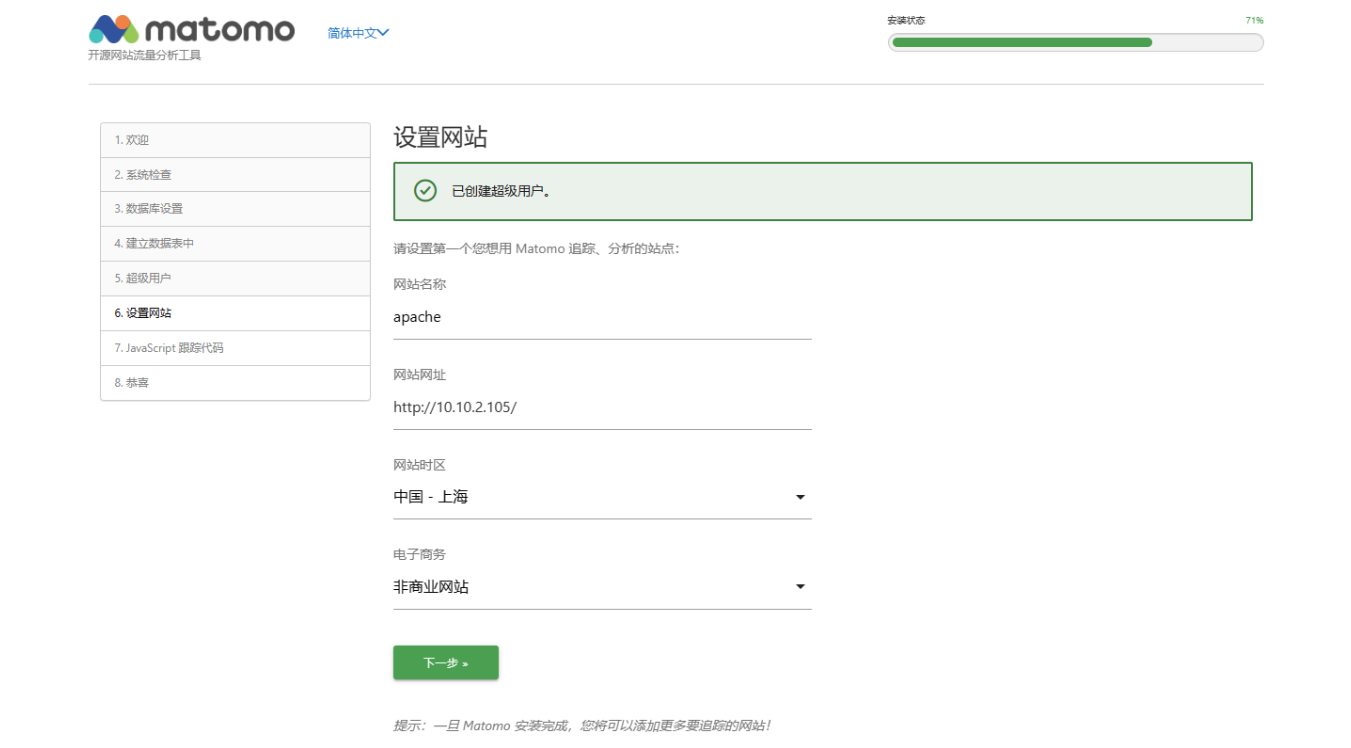This screenshot has width=1351, height=748.
Task: Select step 8. 恭喜 in sidebar
Action: (235, 383)
